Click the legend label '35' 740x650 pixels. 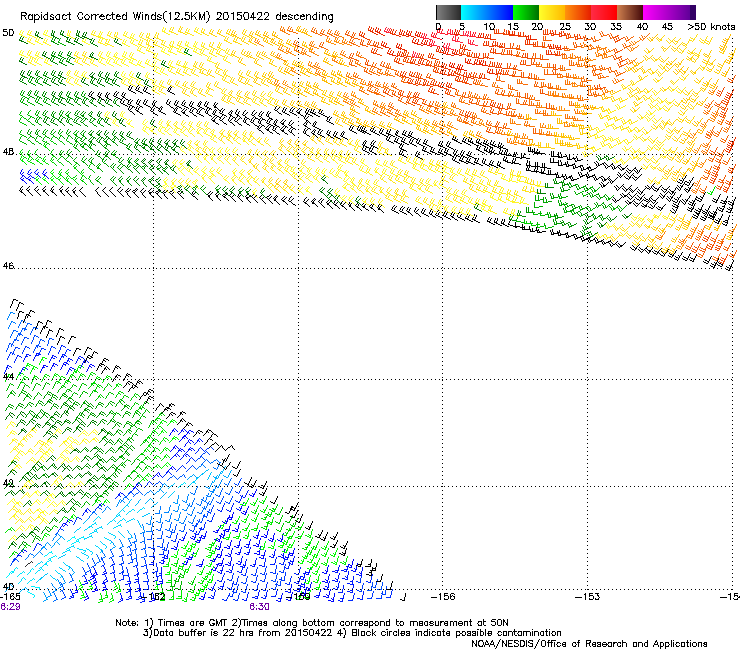click(x=616, y=27)
